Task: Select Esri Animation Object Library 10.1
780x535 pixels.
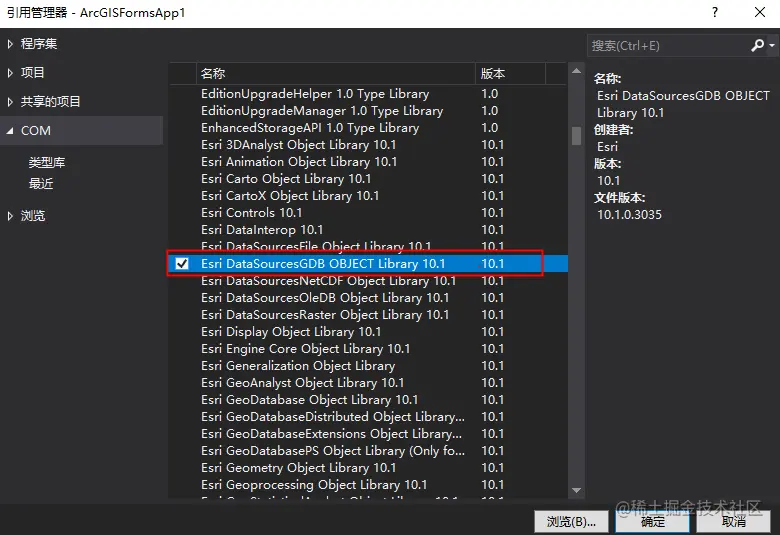Action: click(368, 162)
